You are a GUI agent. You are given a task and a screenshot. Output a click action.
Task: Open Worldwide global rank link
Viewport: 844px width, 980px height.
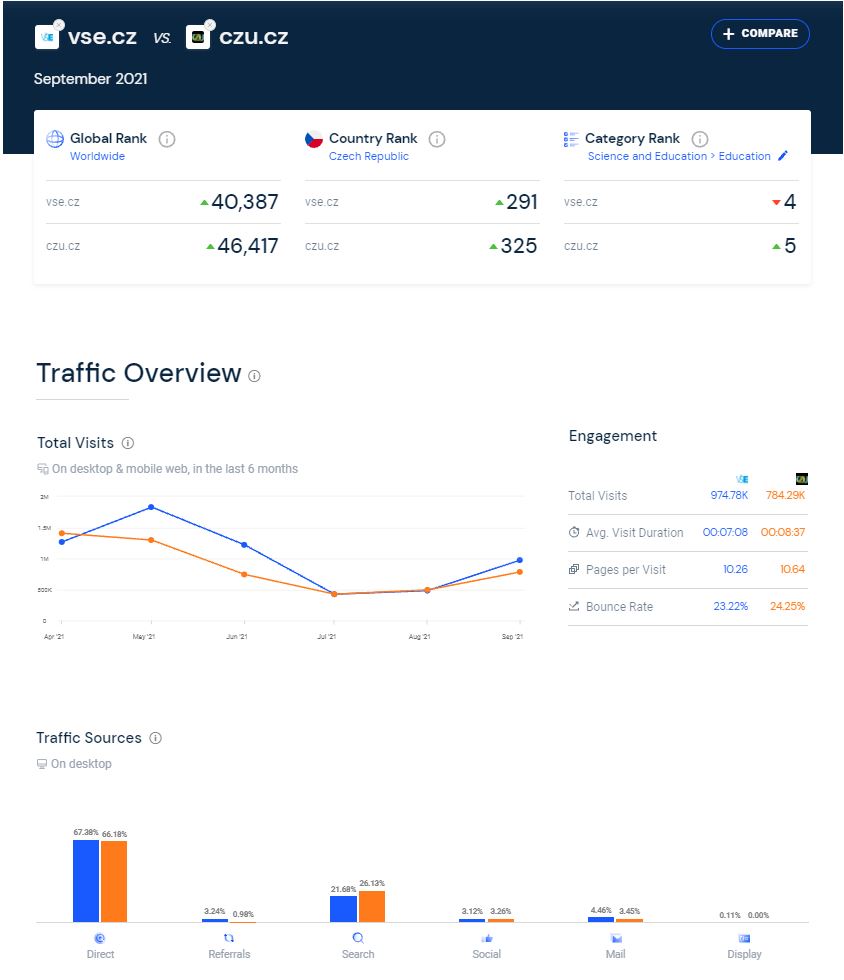(x=98, y=156)
